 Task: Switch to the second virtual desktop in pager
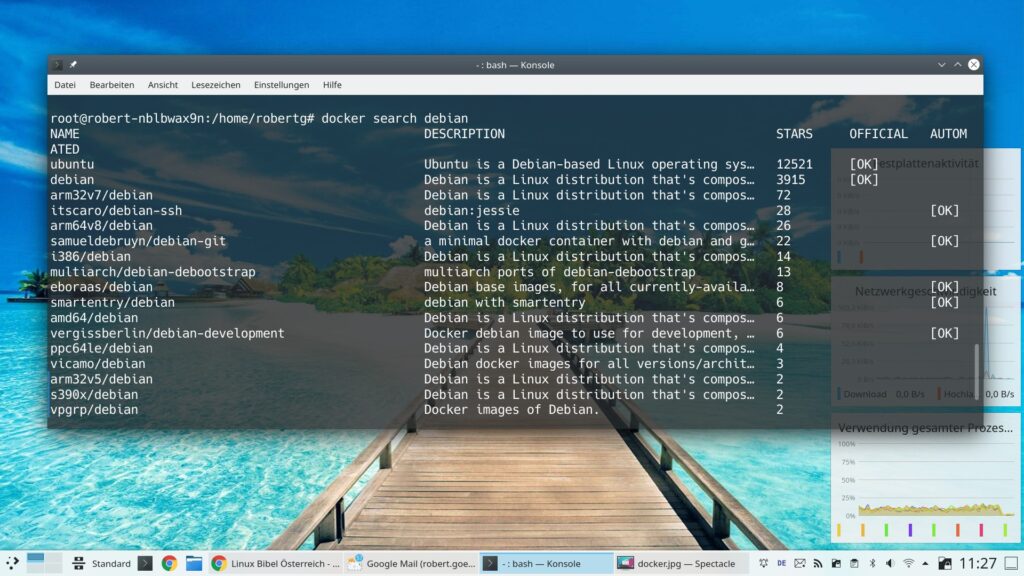pos(54,563)
